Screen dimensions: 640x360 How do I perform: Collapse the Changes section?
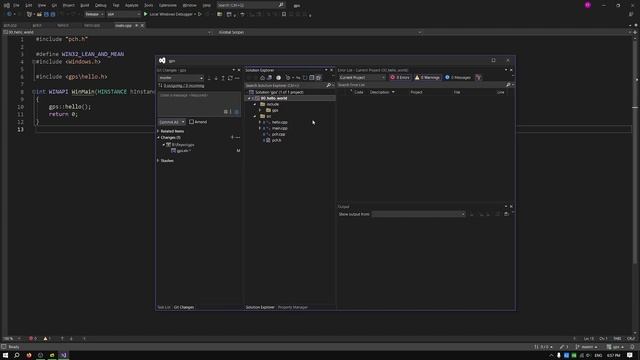[x=158, y=138]
